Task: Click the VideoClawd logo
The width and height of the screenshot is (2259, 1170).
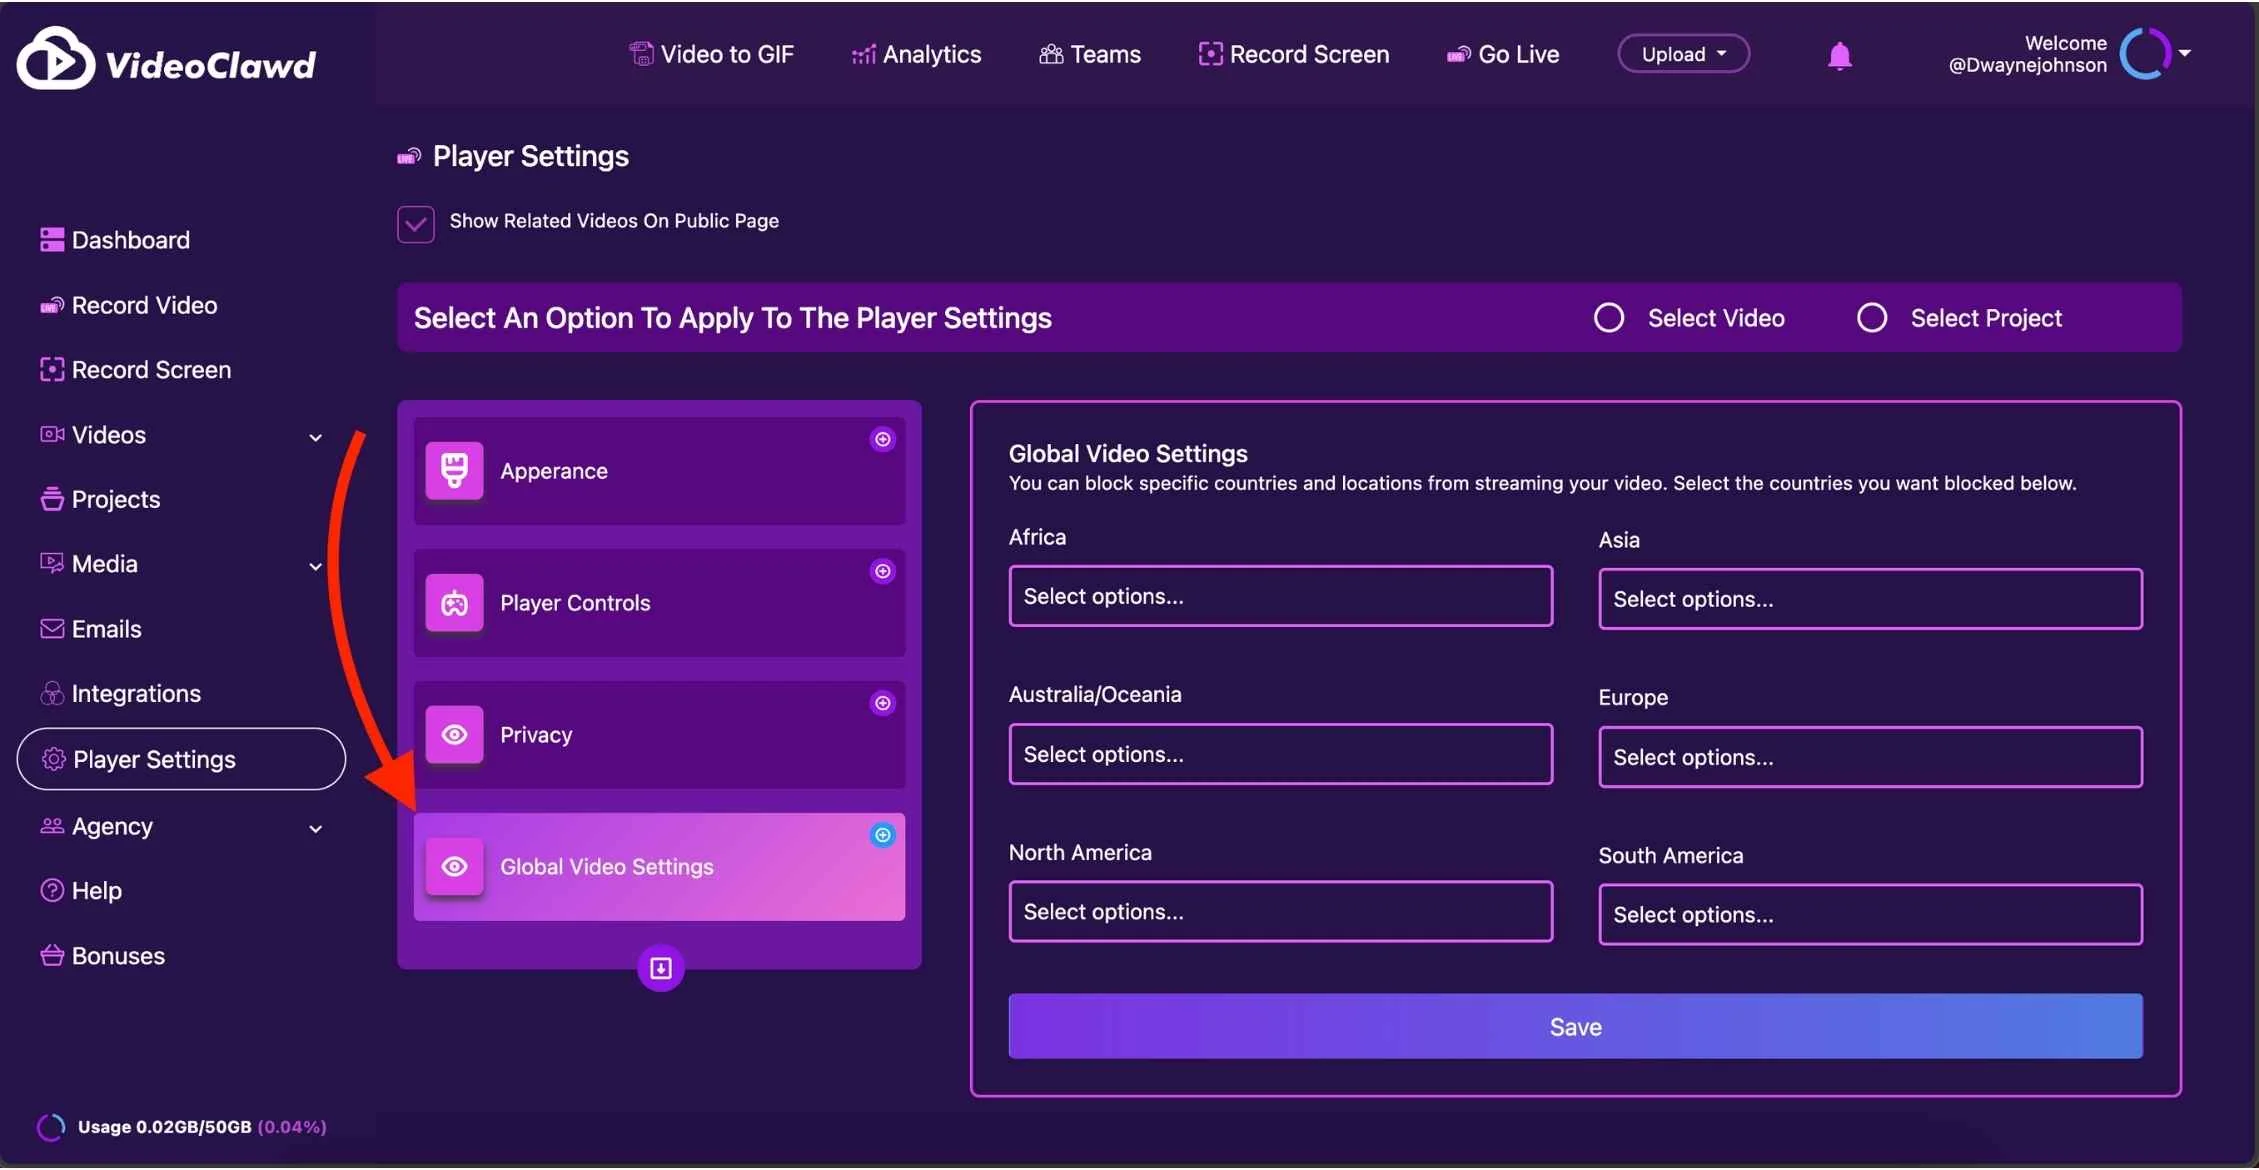Action: click(x=166, y=60)
